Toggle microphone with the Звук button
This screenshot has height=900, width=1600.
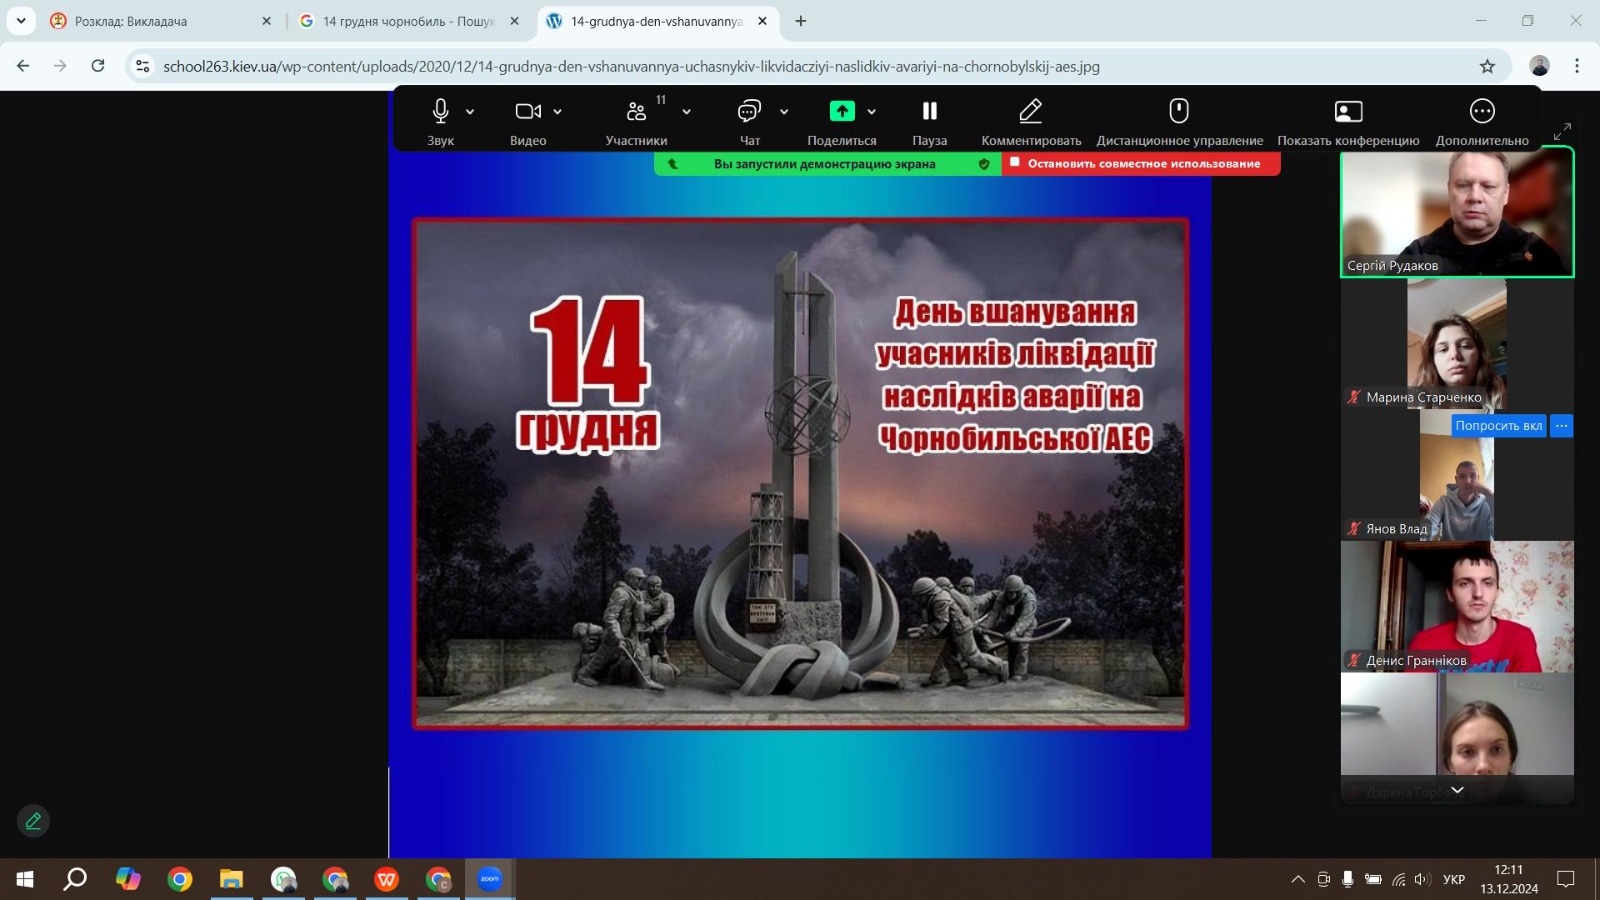(x=440, y=111)
